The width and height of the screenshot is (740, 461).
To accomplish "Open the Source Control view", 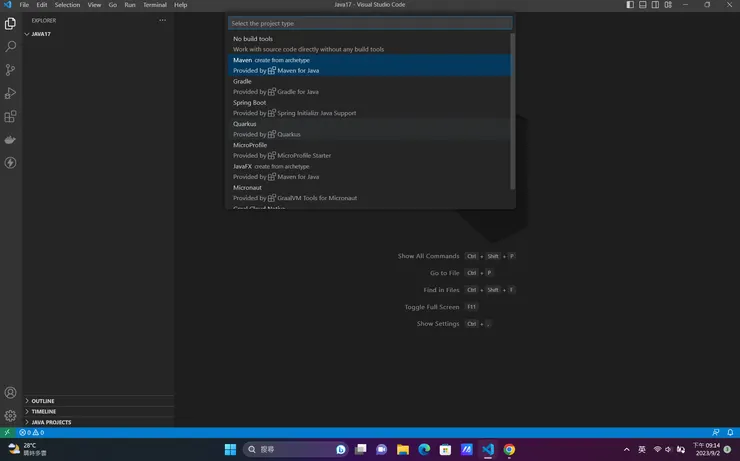I will click(x=11, y=70).
